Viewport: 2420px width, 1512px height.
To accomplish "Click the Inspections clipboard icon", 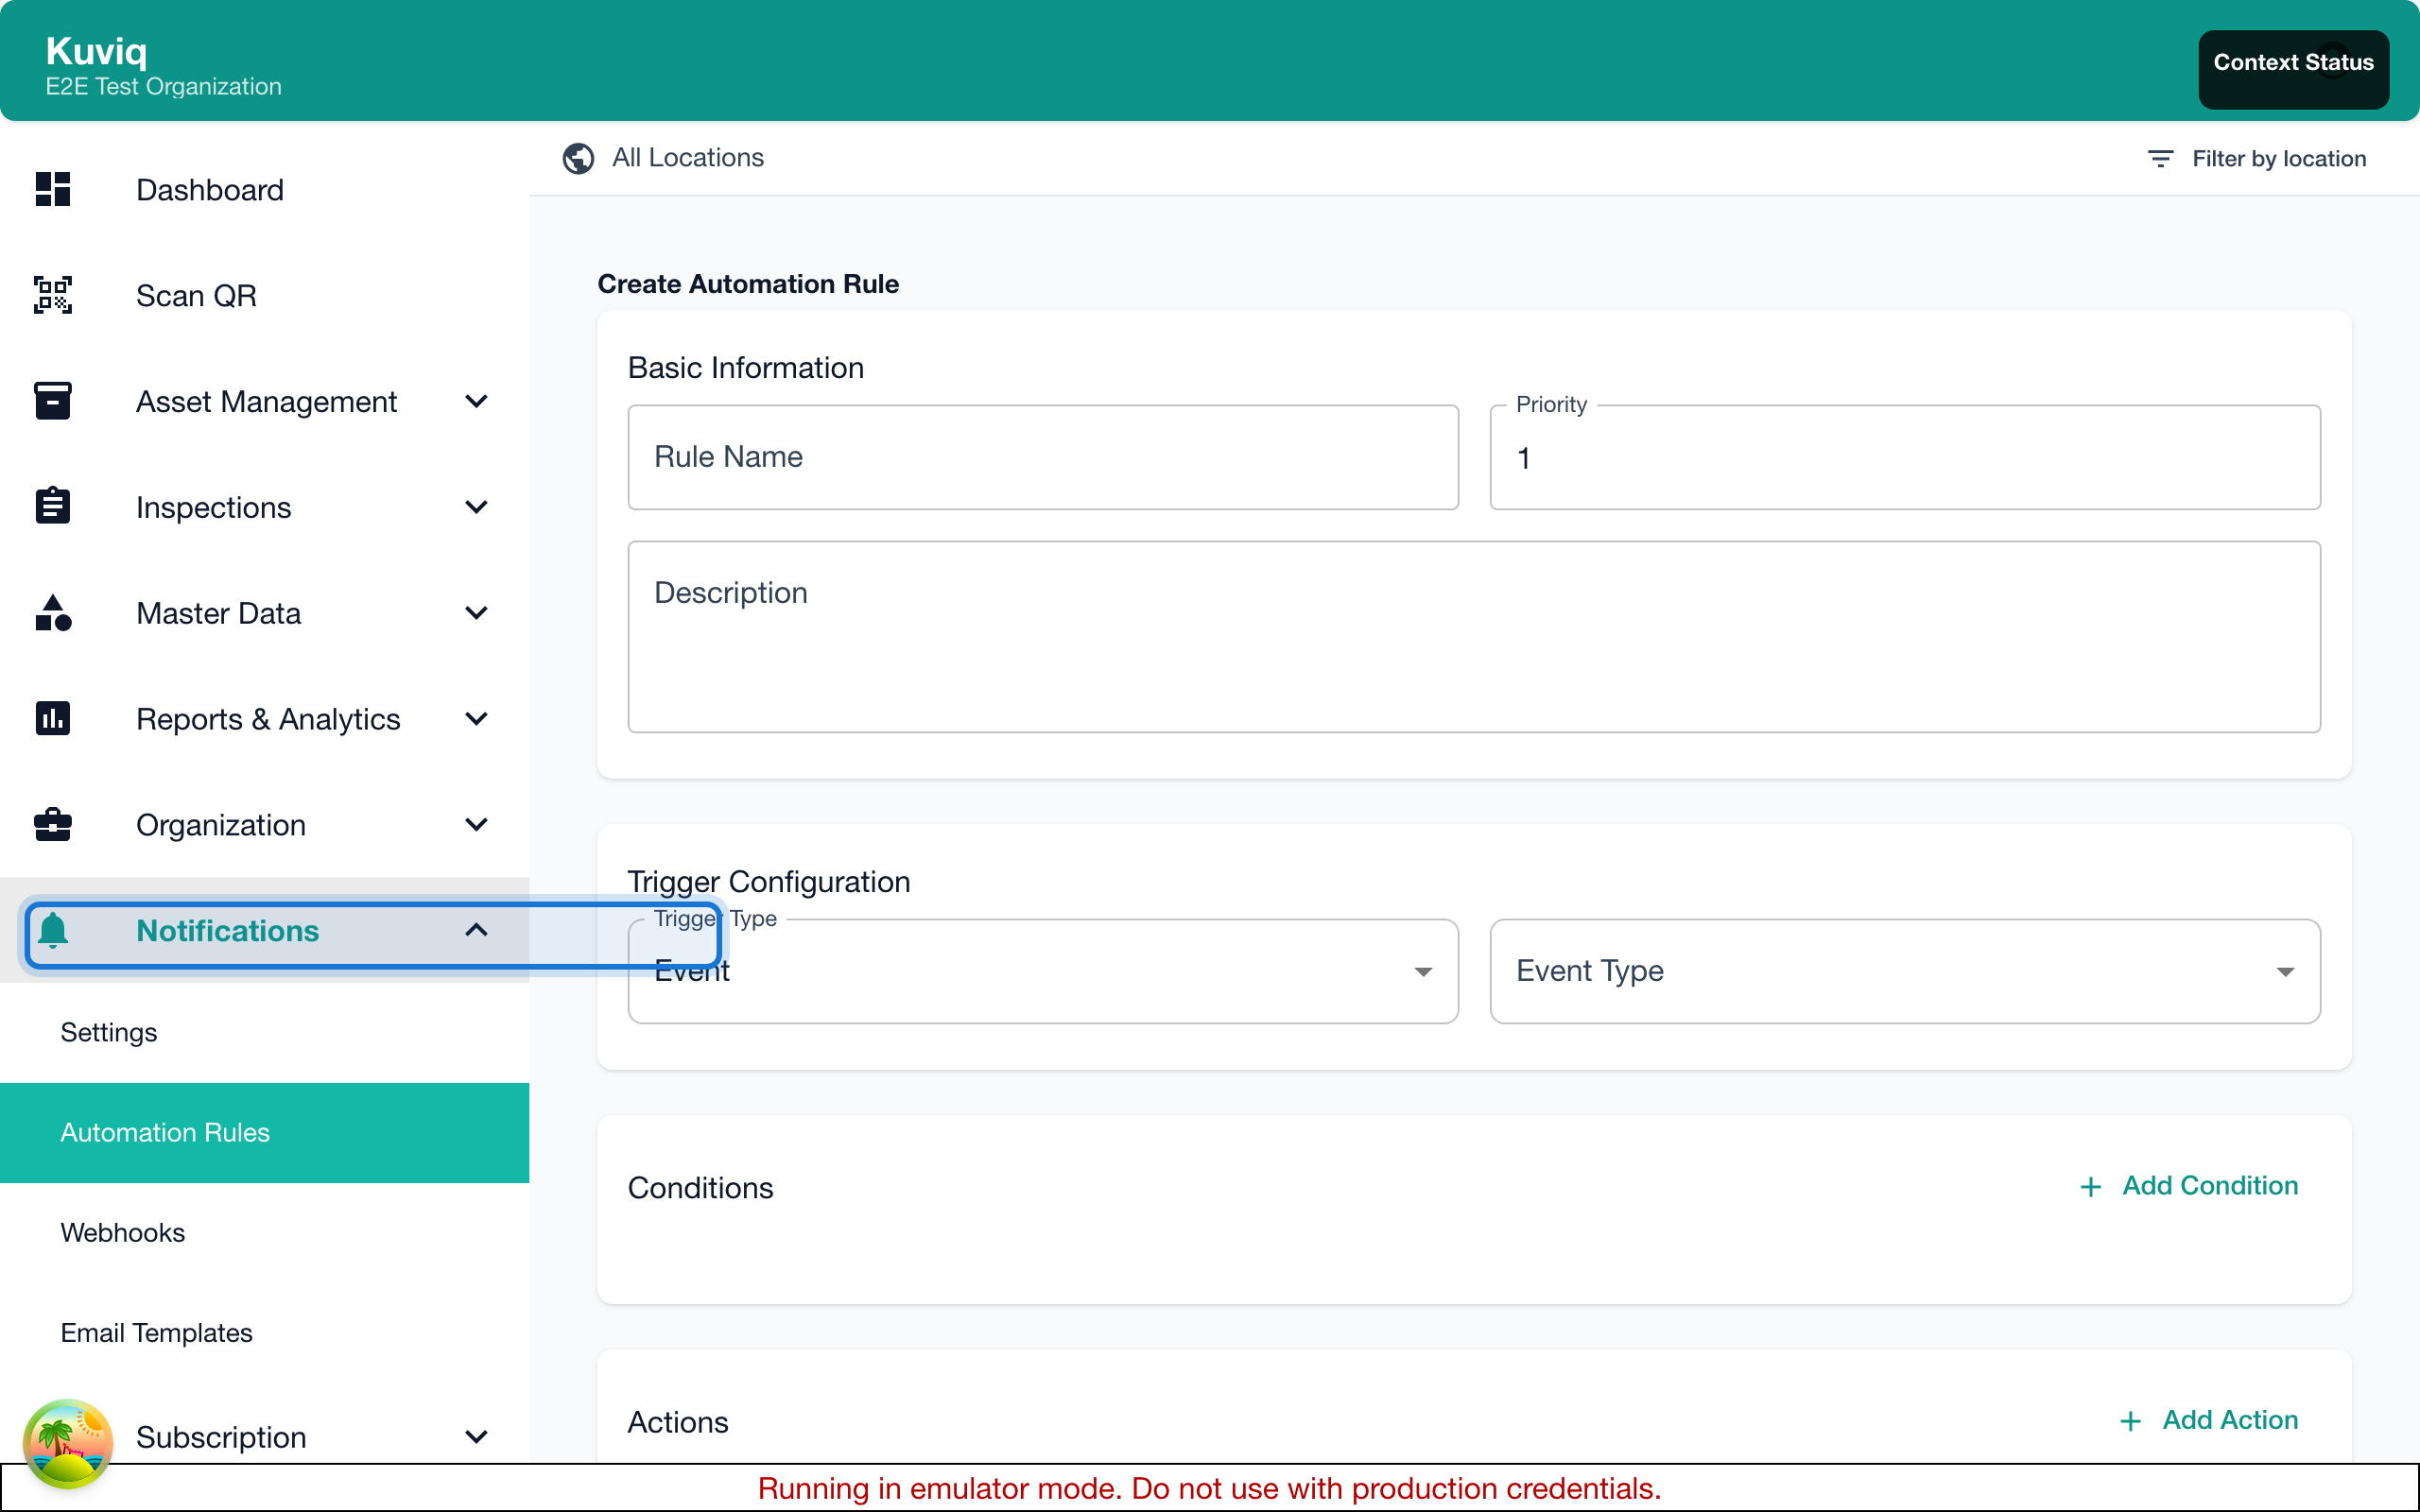I will (53, 506).
